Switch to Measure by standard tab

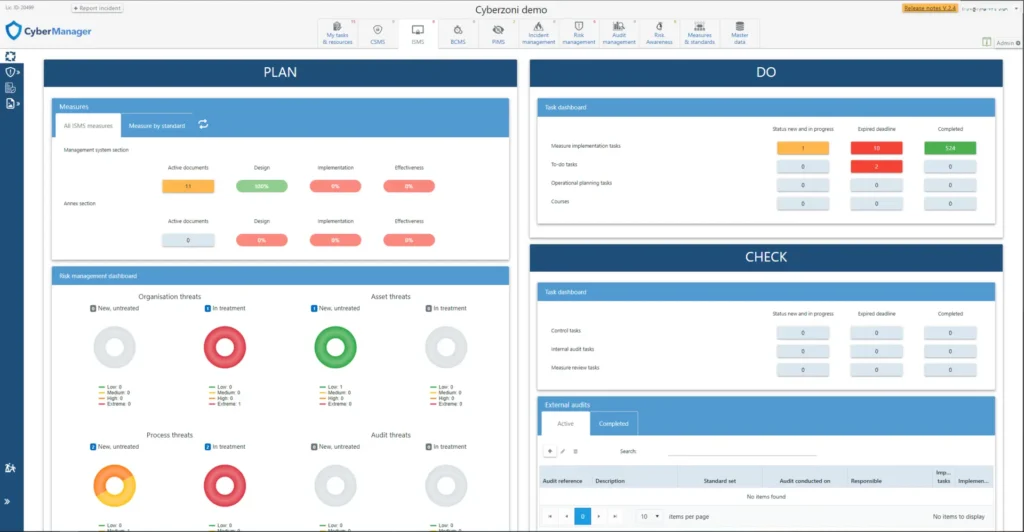(x=155, y=125)
